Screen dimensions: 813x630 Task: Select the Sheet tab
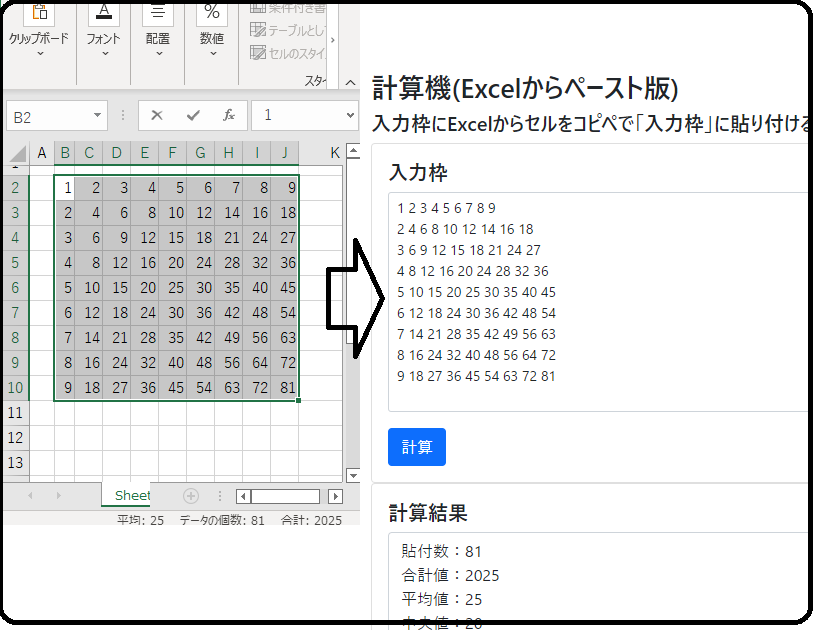click(131, 496)
